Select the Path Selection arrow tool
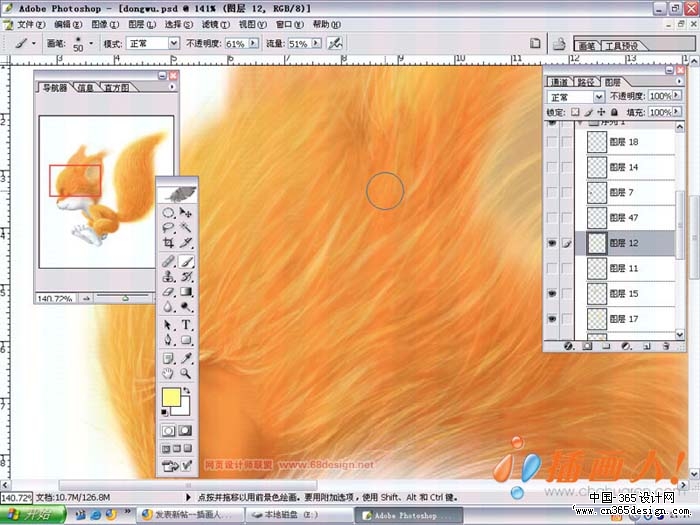The image size is (700, 525). coord(168,325)
